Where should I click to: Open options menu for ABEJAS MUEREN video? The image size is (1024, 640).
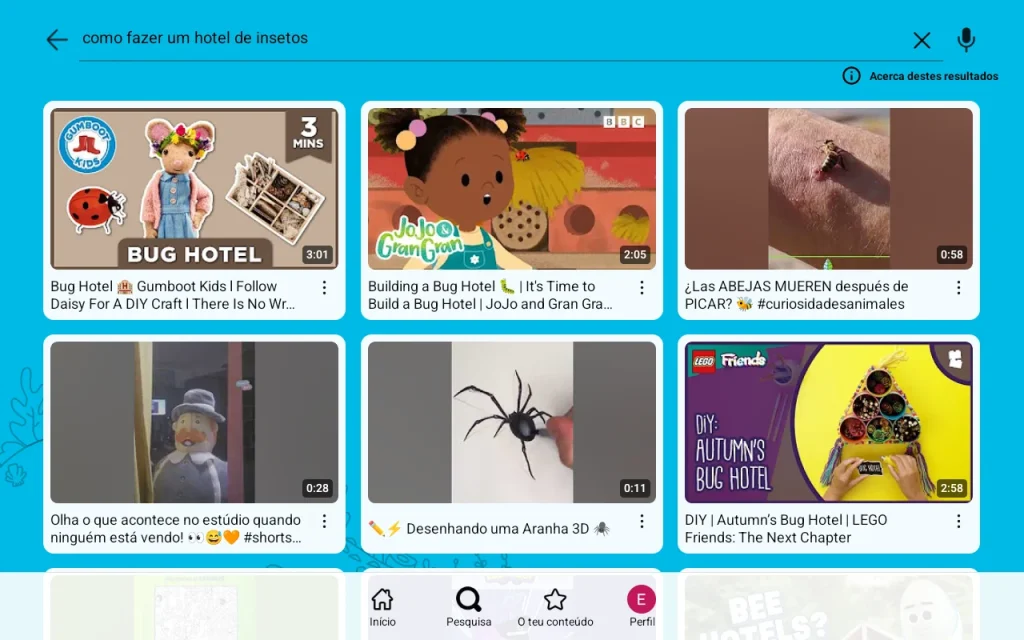coord(959,288)
